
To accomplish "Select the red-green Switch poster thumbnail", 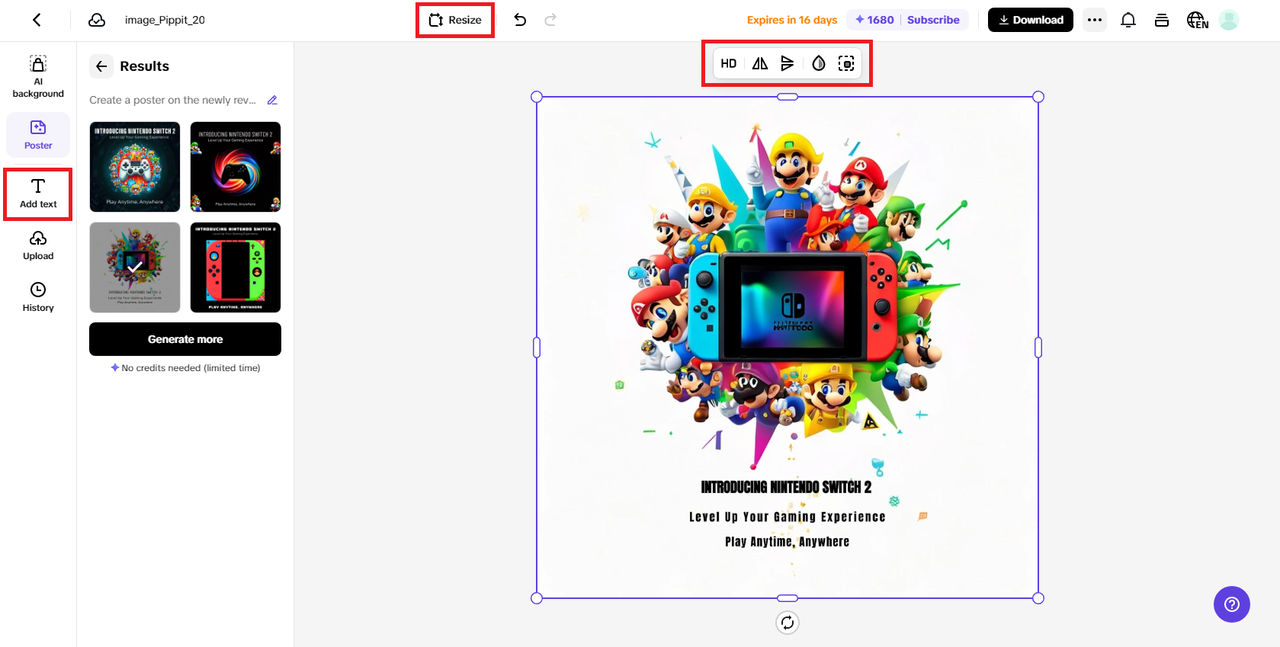I will [235, 267].
